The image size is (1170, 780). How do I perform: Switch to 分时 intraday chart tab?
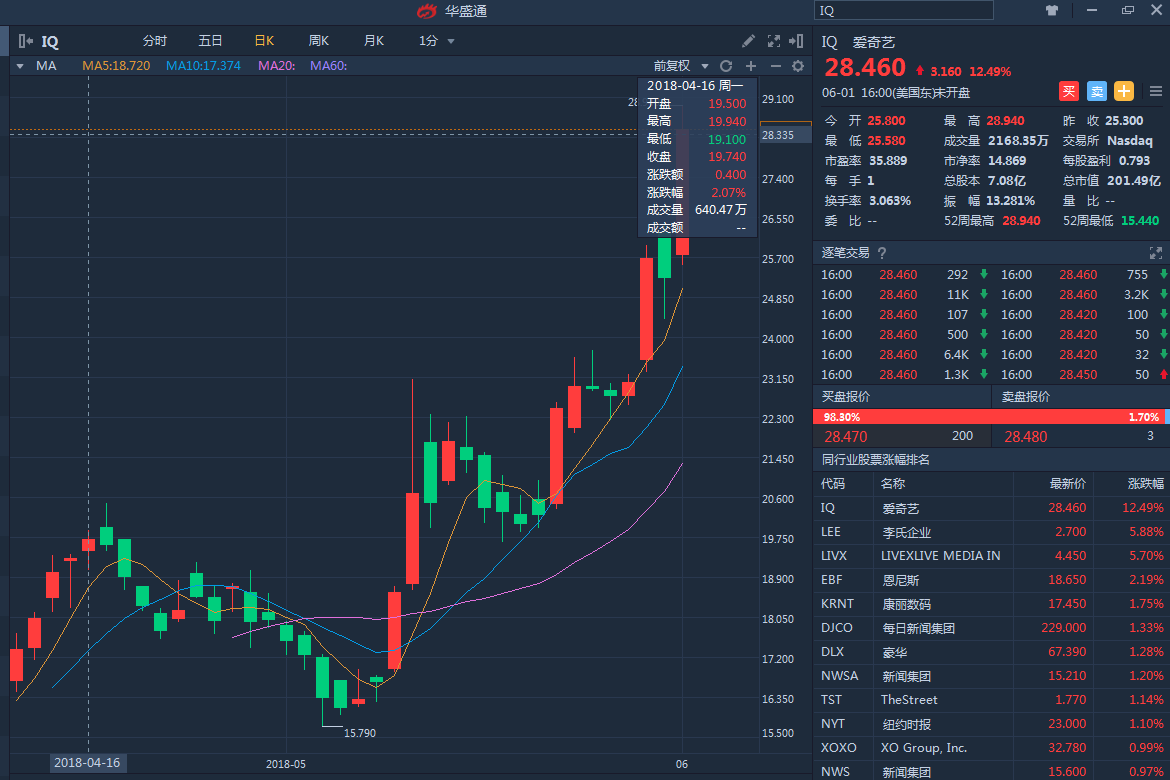154,41
